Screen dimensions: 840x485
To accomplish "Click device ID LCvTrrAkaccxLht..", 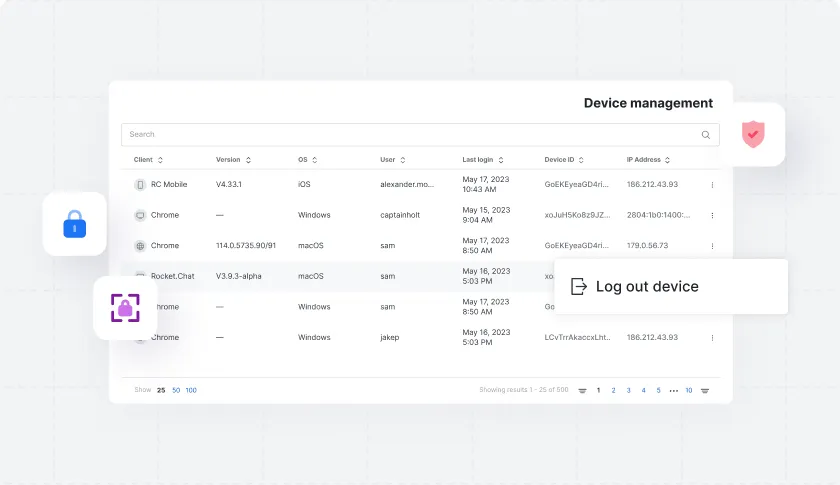I will tap(577, 337).
